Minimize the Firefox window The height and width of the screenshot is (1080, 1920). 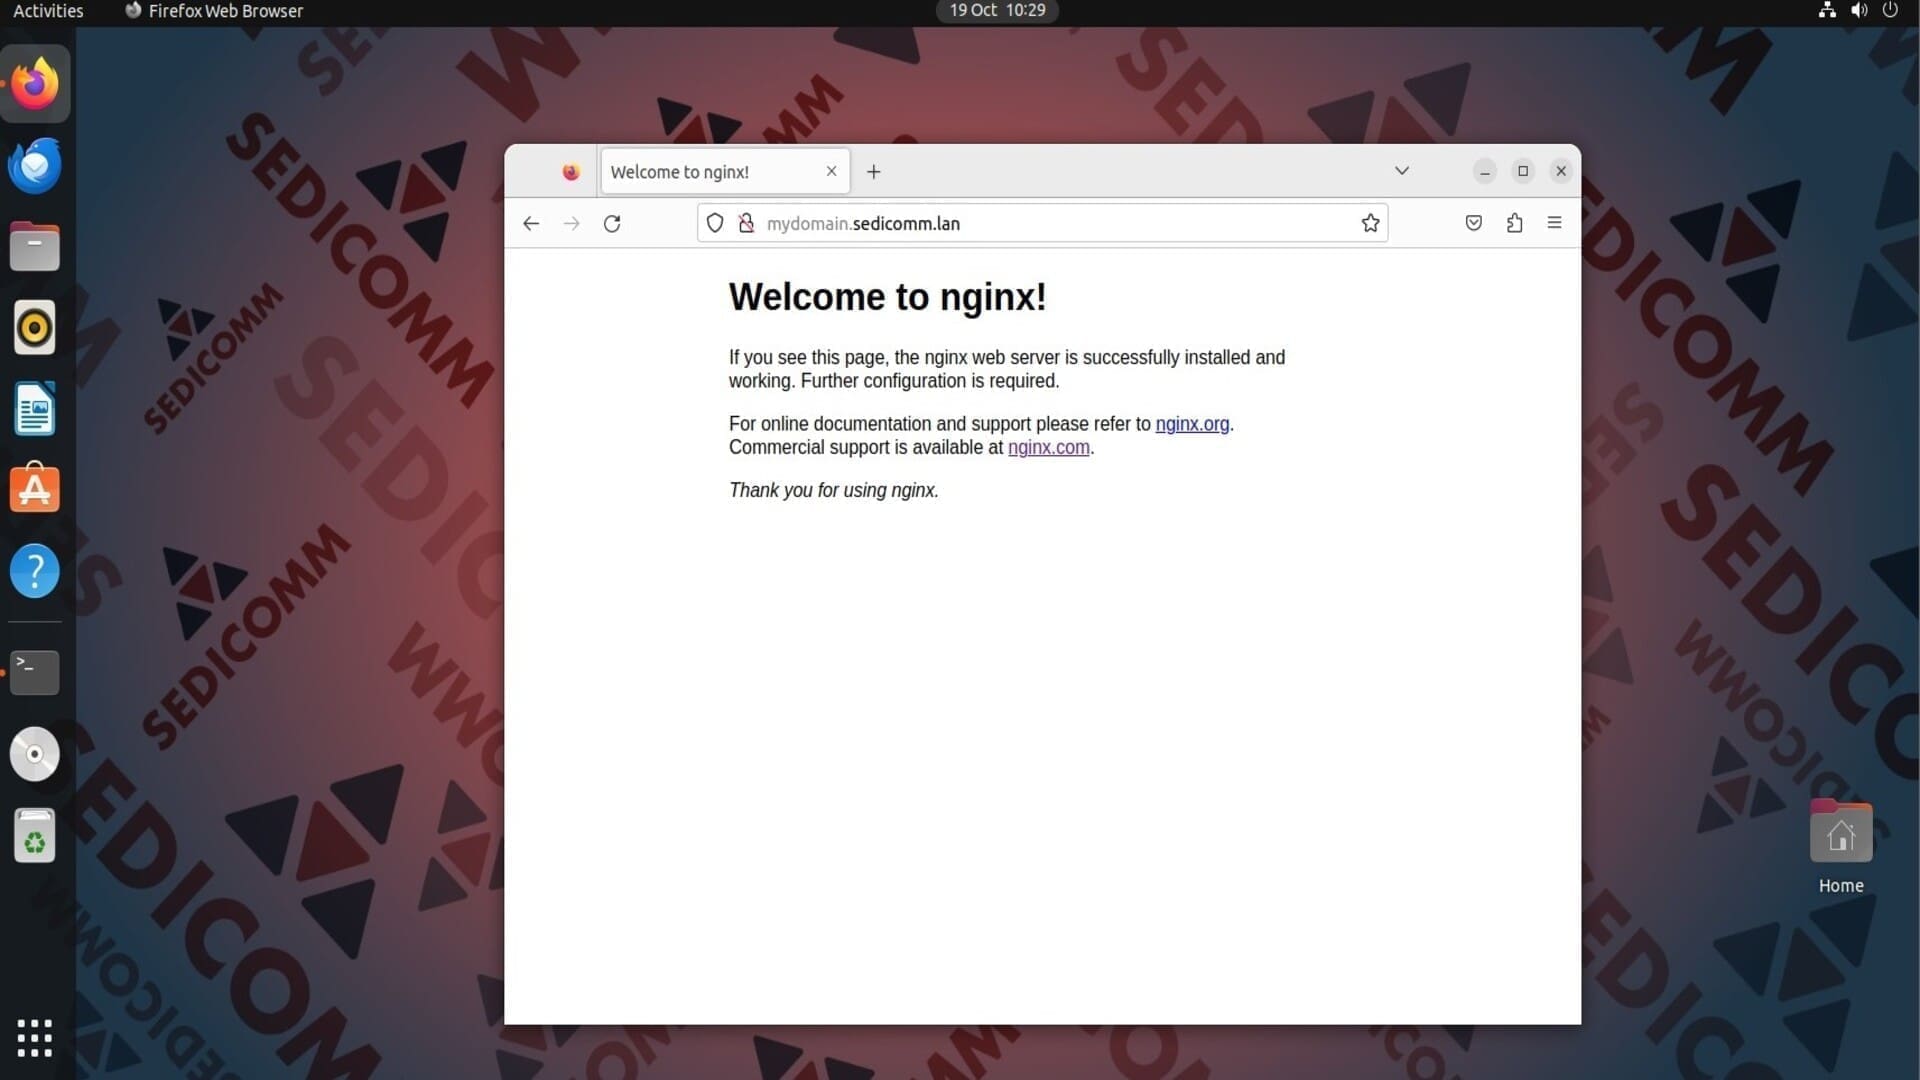[1484, 171]
